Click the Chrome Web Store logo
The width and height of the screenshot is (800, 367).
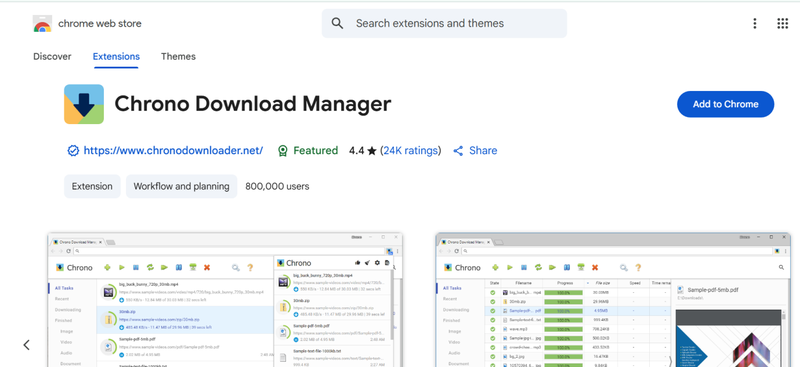[x=42, y=23]
